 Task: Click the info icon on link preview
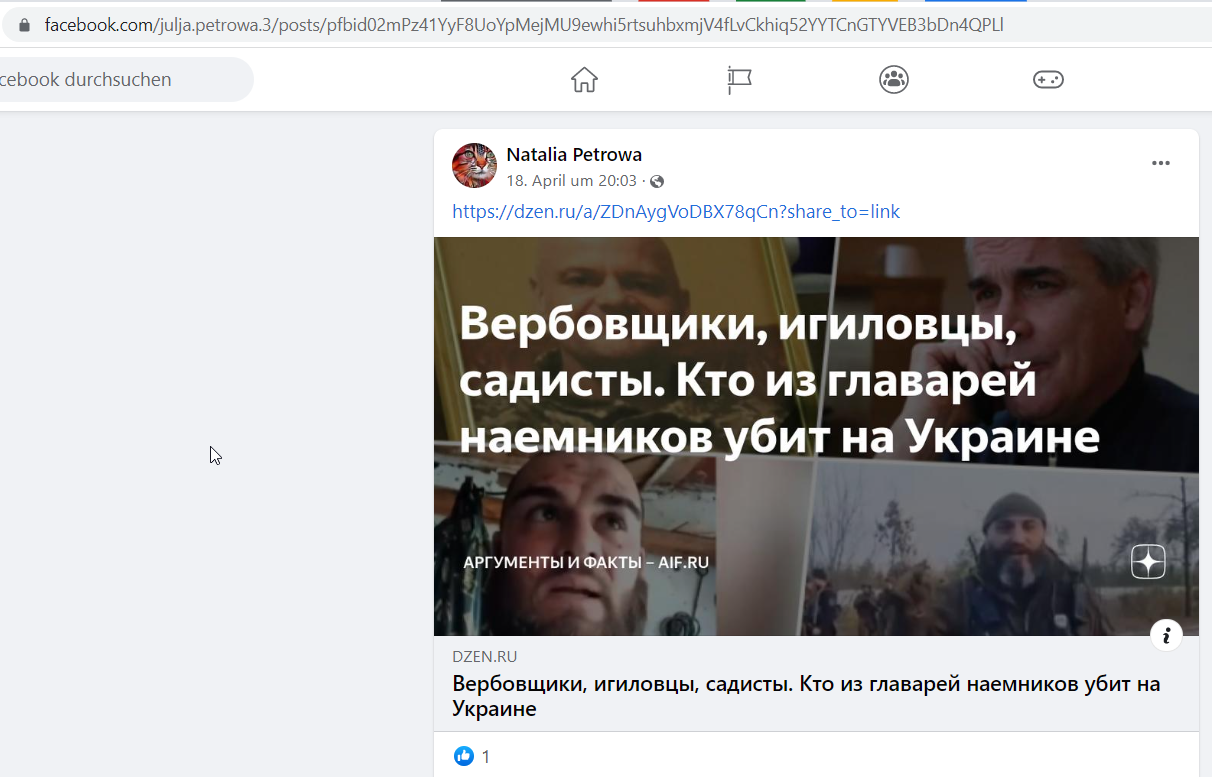pyautogui.click(x=1166, y=635)
